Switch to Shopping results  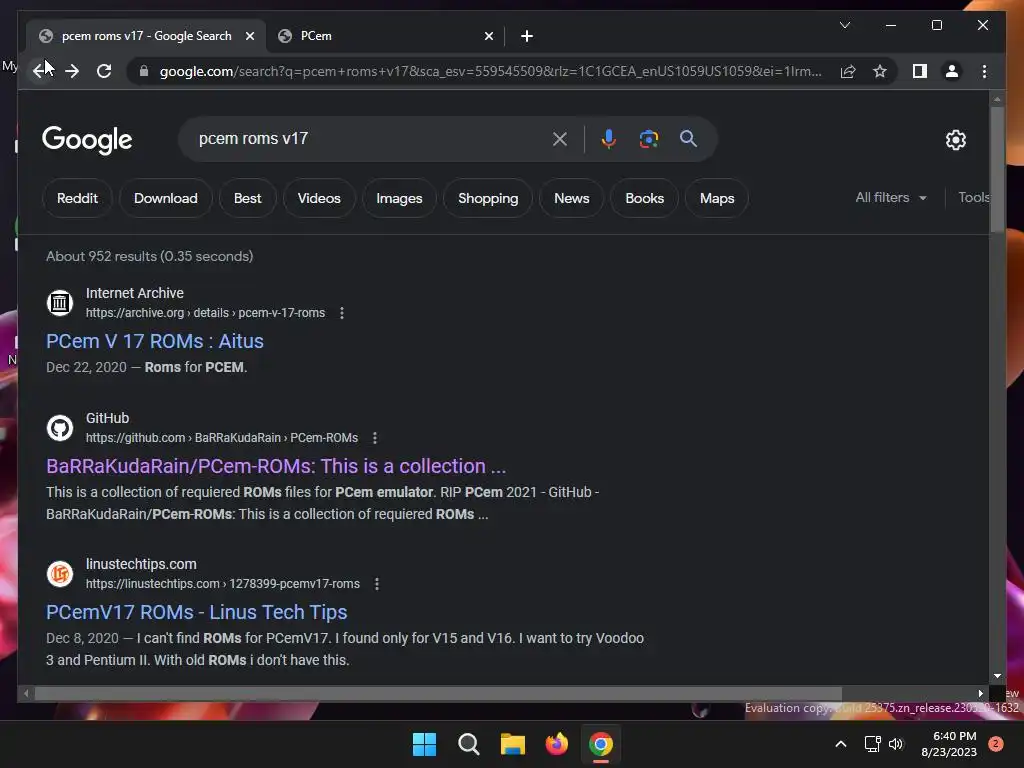(x=488, y=198)
